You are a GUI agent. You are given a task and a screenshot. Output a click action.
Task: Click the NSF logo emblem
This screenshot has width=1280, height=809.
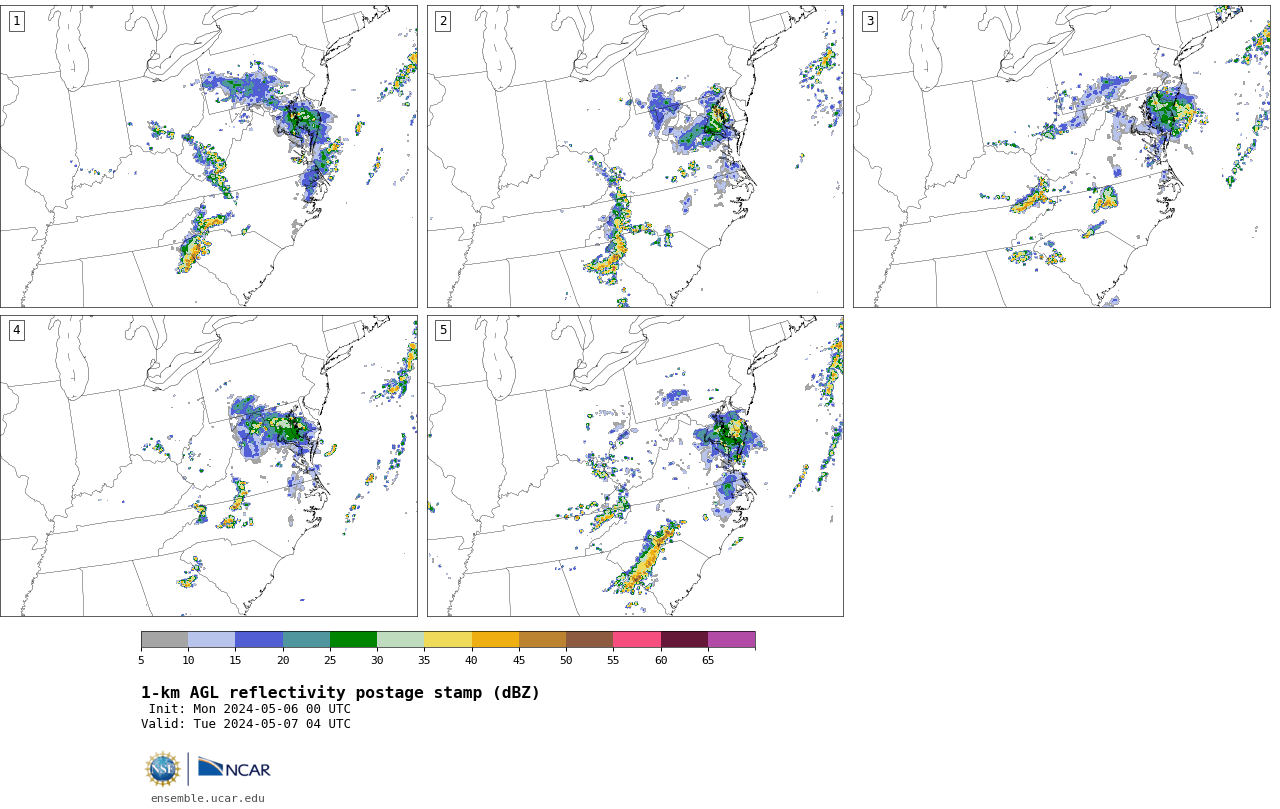tap(163, 769)
